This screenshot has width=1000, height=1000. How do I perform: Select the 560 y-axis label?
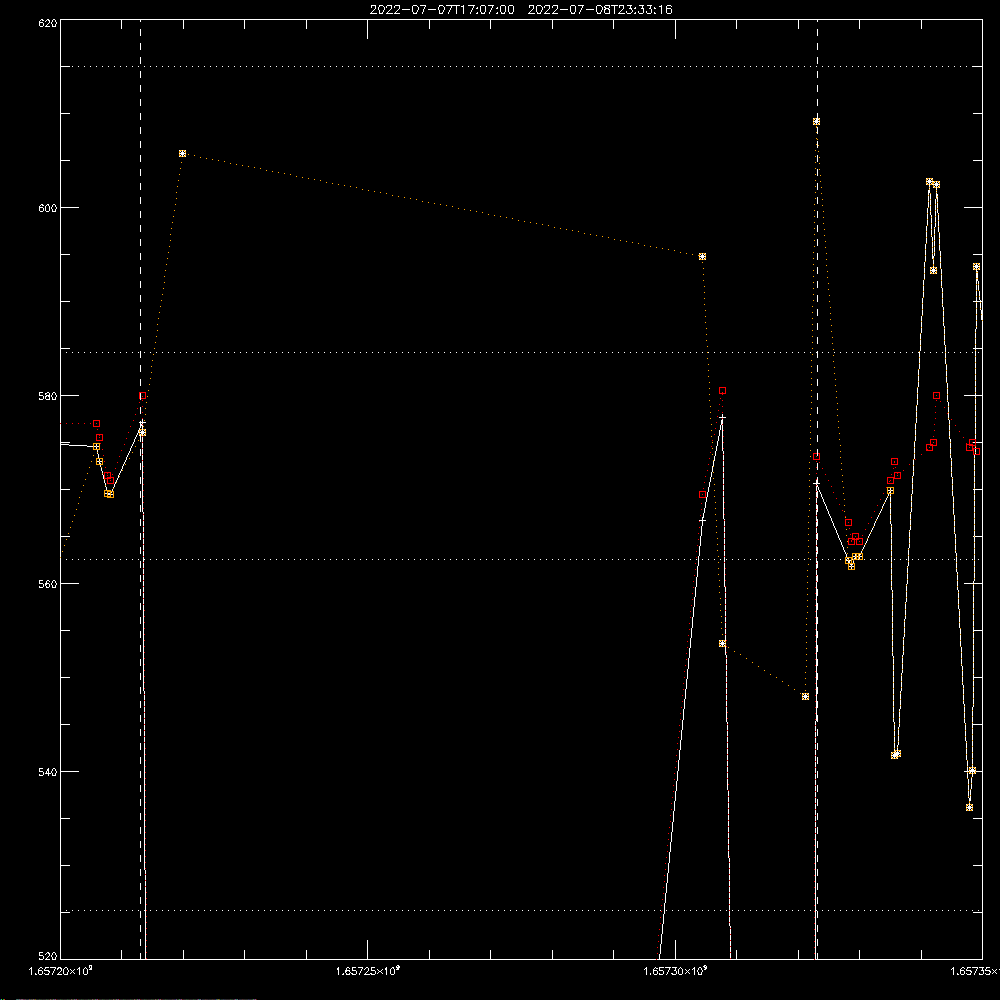tap(48, 584)
